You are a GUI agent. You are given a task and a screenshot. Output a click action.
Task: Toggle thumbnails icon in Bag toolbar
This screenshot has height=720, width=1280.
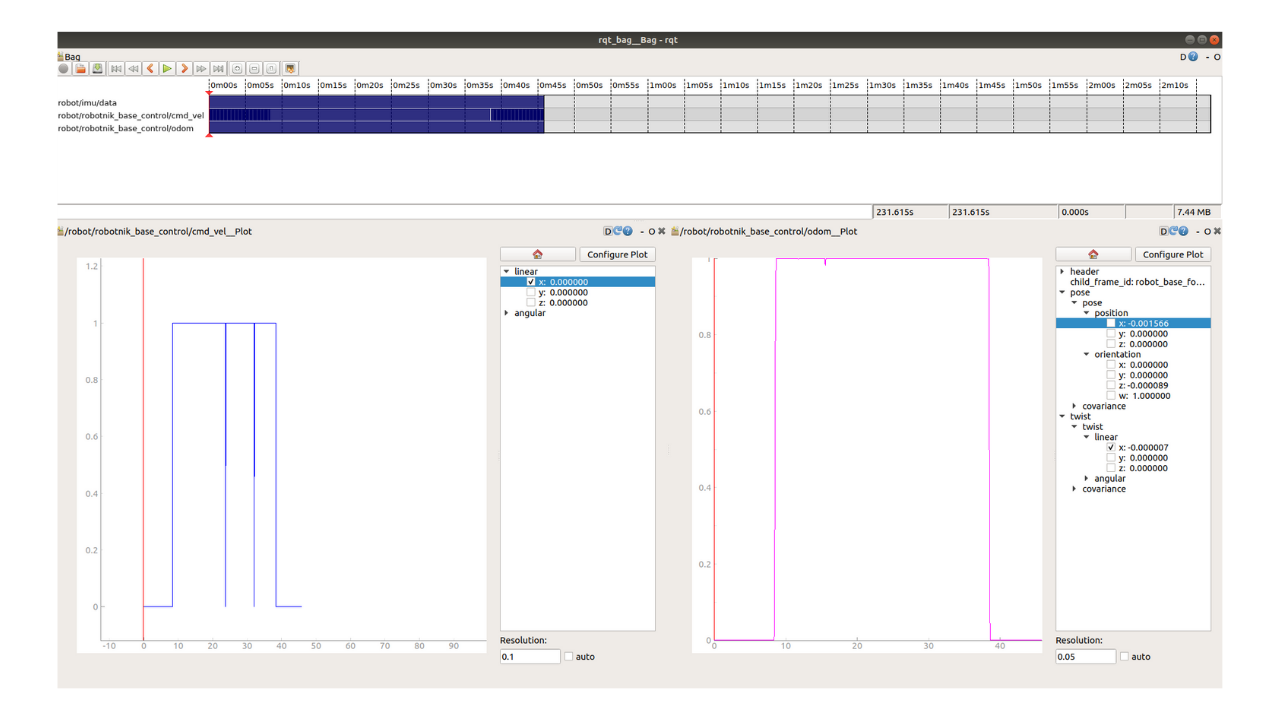tap(291, 69)
